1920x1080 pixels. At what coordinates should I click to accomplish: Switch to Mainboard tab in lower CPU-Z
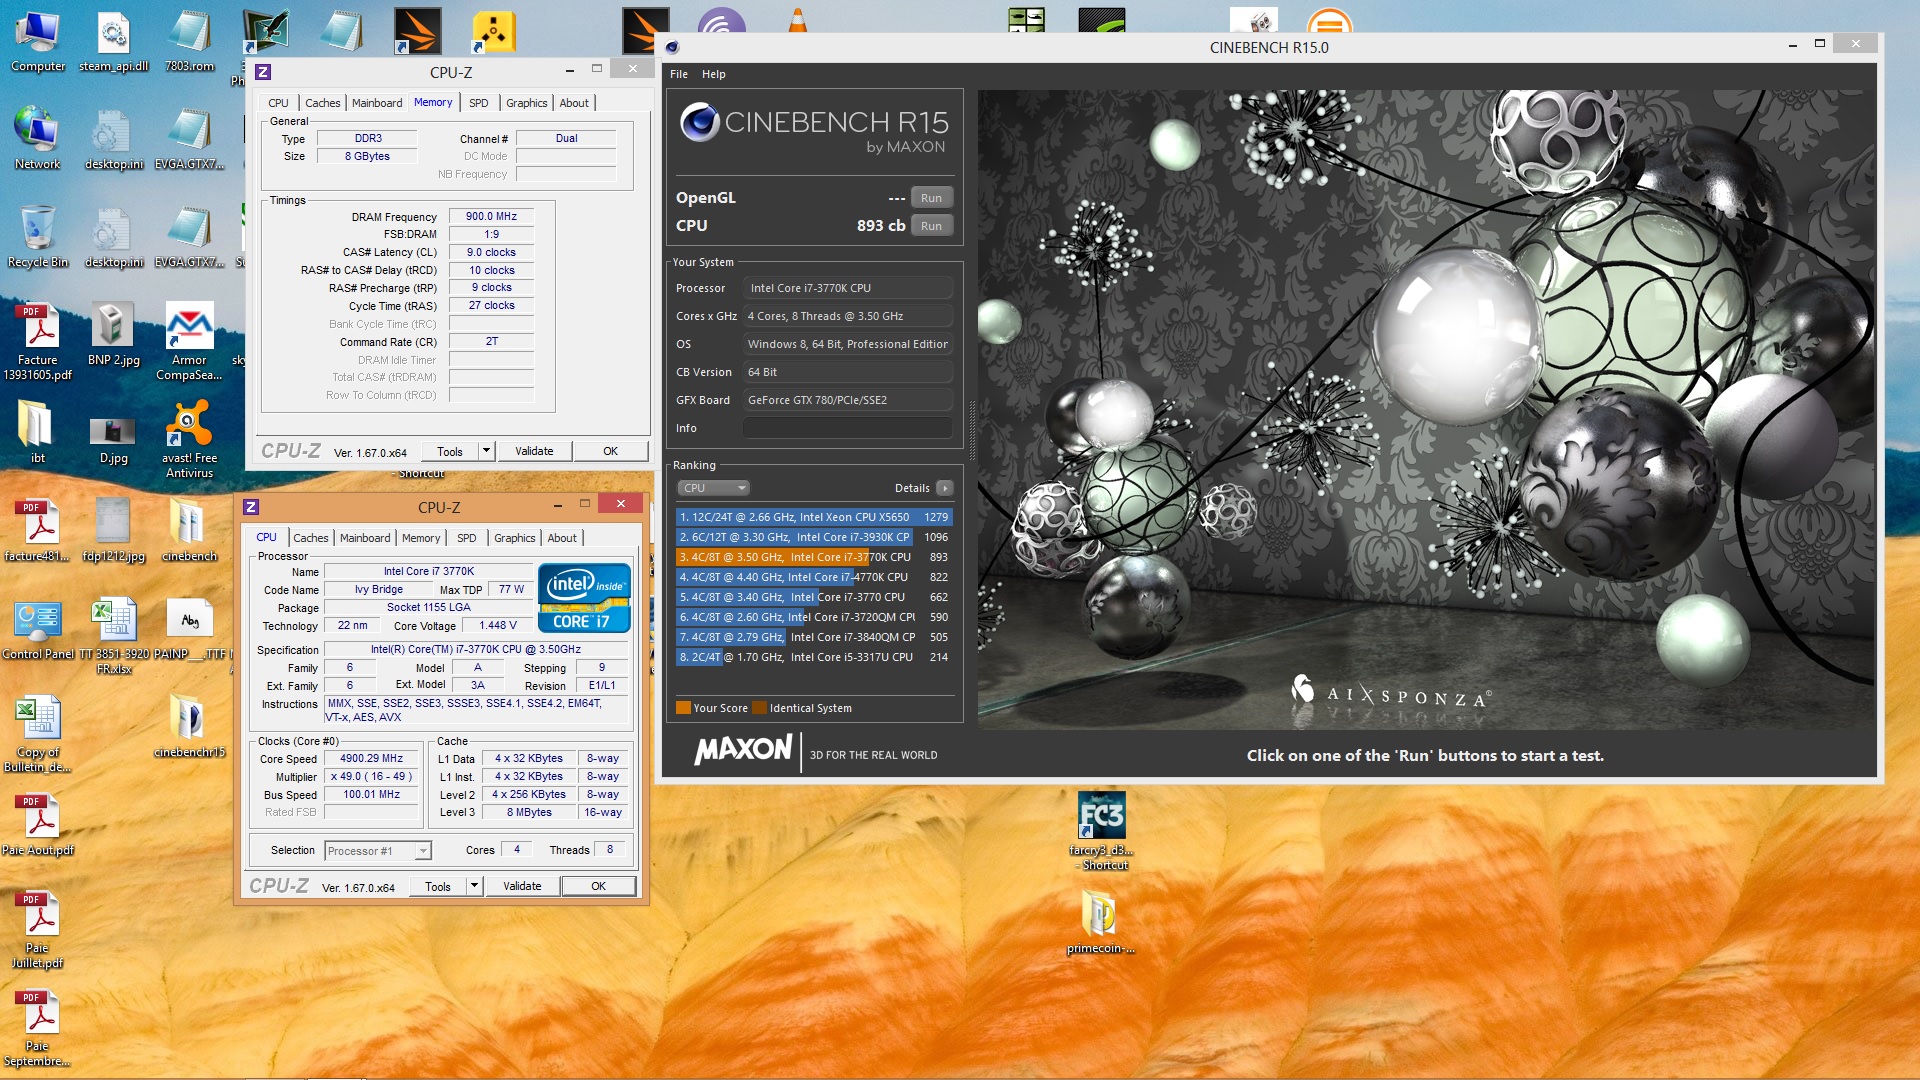click(365, 538)
